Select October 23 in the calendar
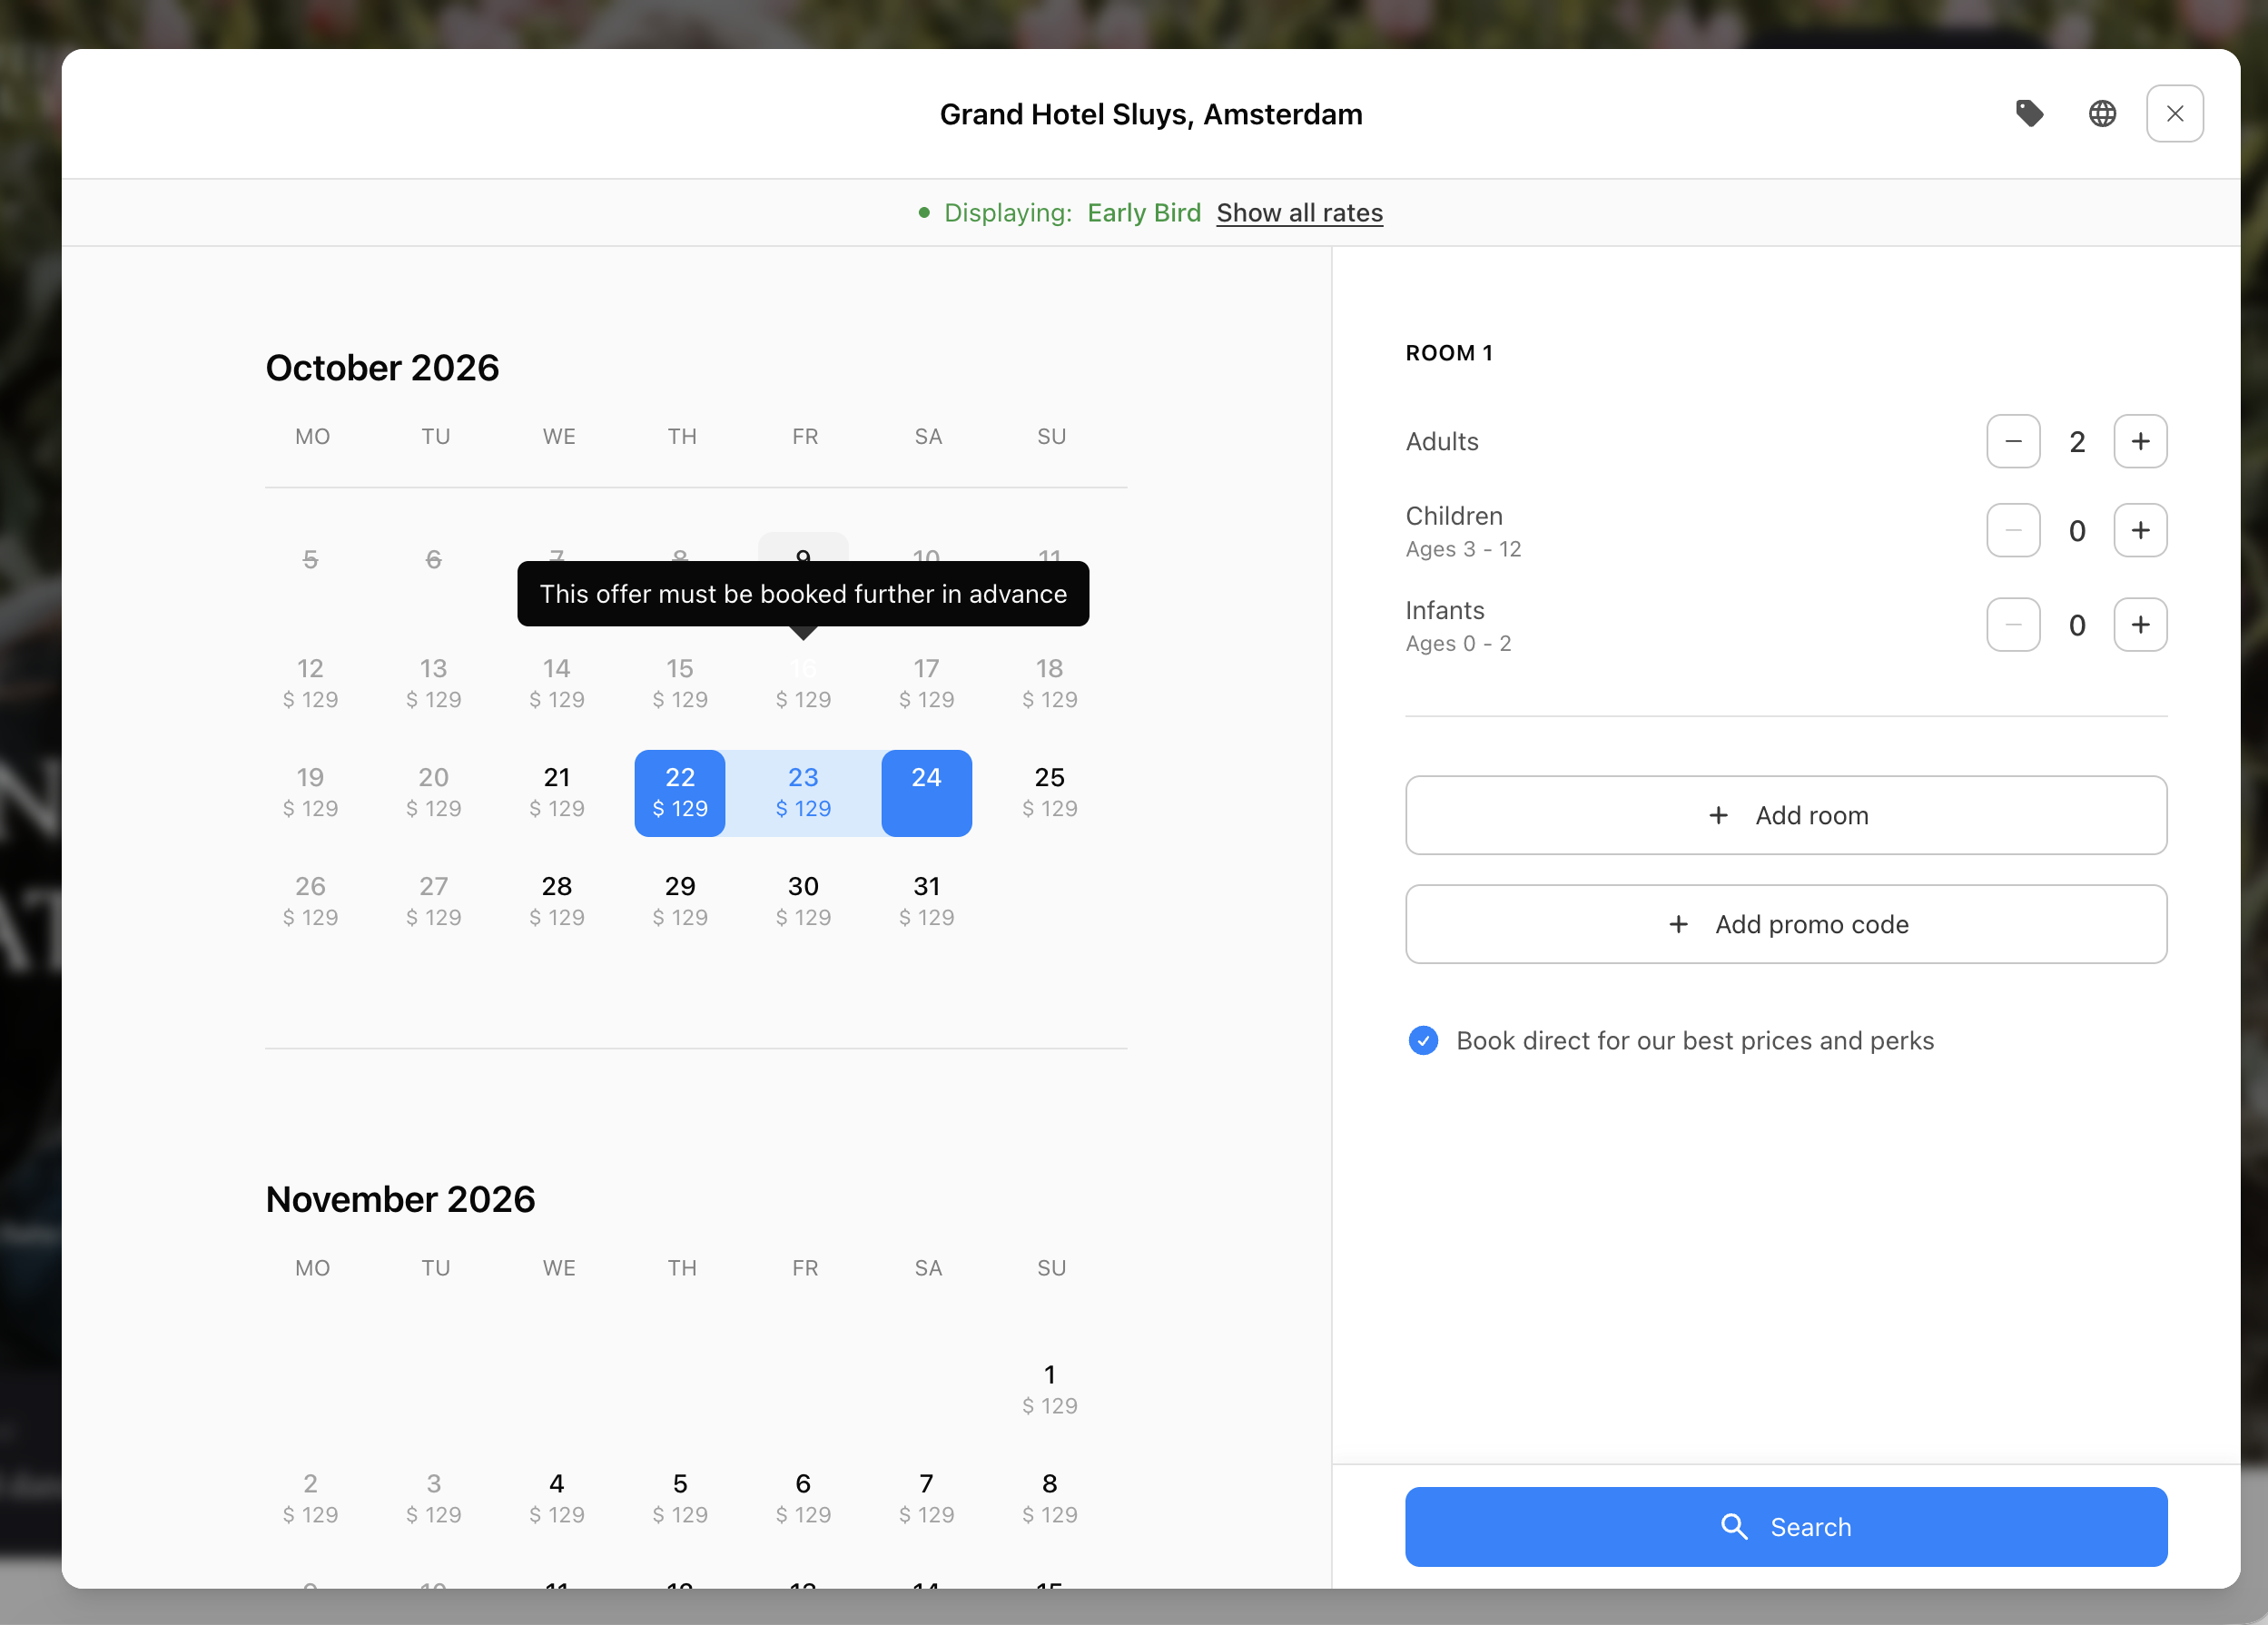 [x=803, y=793]
